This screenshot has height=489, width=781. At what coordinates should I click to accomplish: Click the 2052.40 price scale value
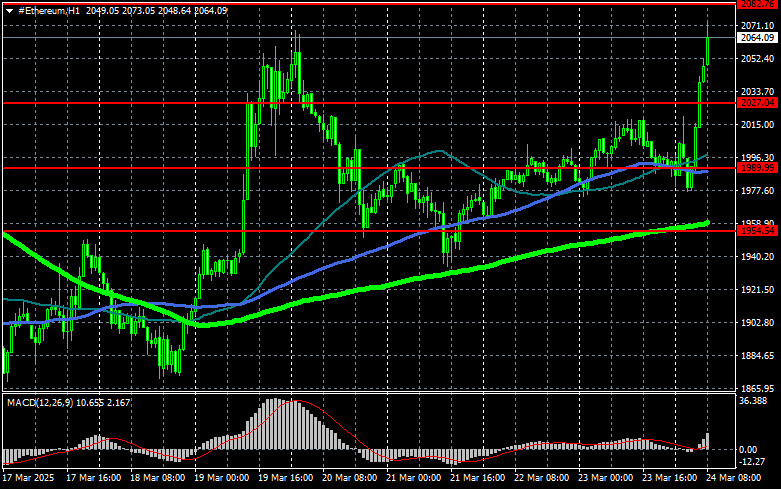pos(758,59)
